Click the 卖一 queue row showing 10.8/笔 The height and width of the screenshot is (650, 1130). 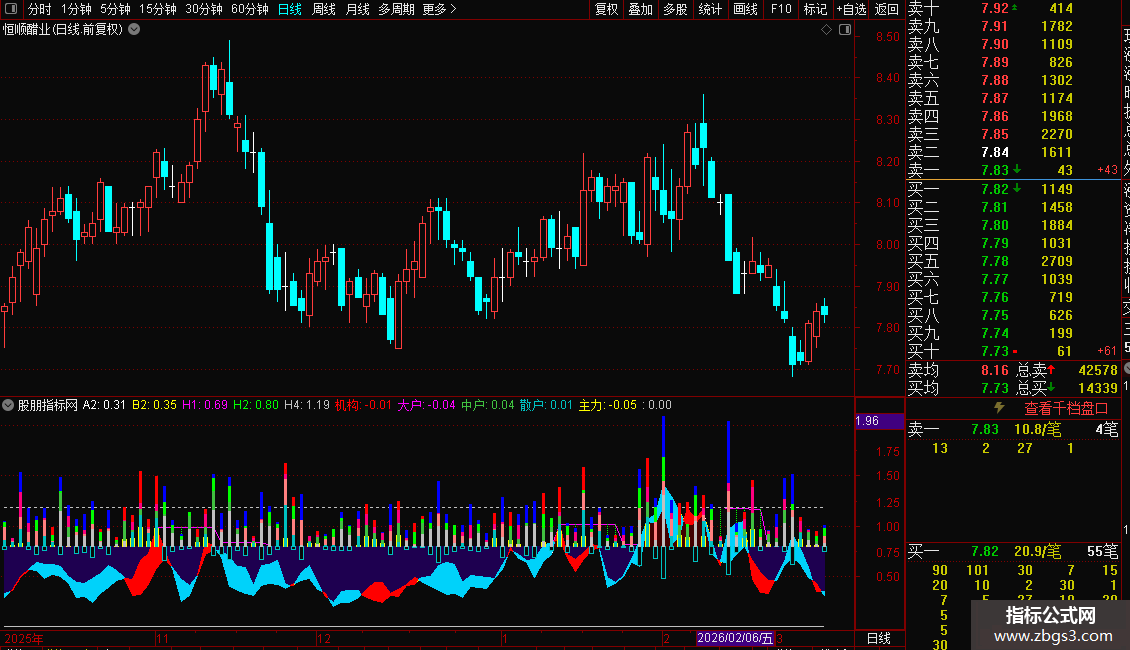click(x=1013, y=429)
